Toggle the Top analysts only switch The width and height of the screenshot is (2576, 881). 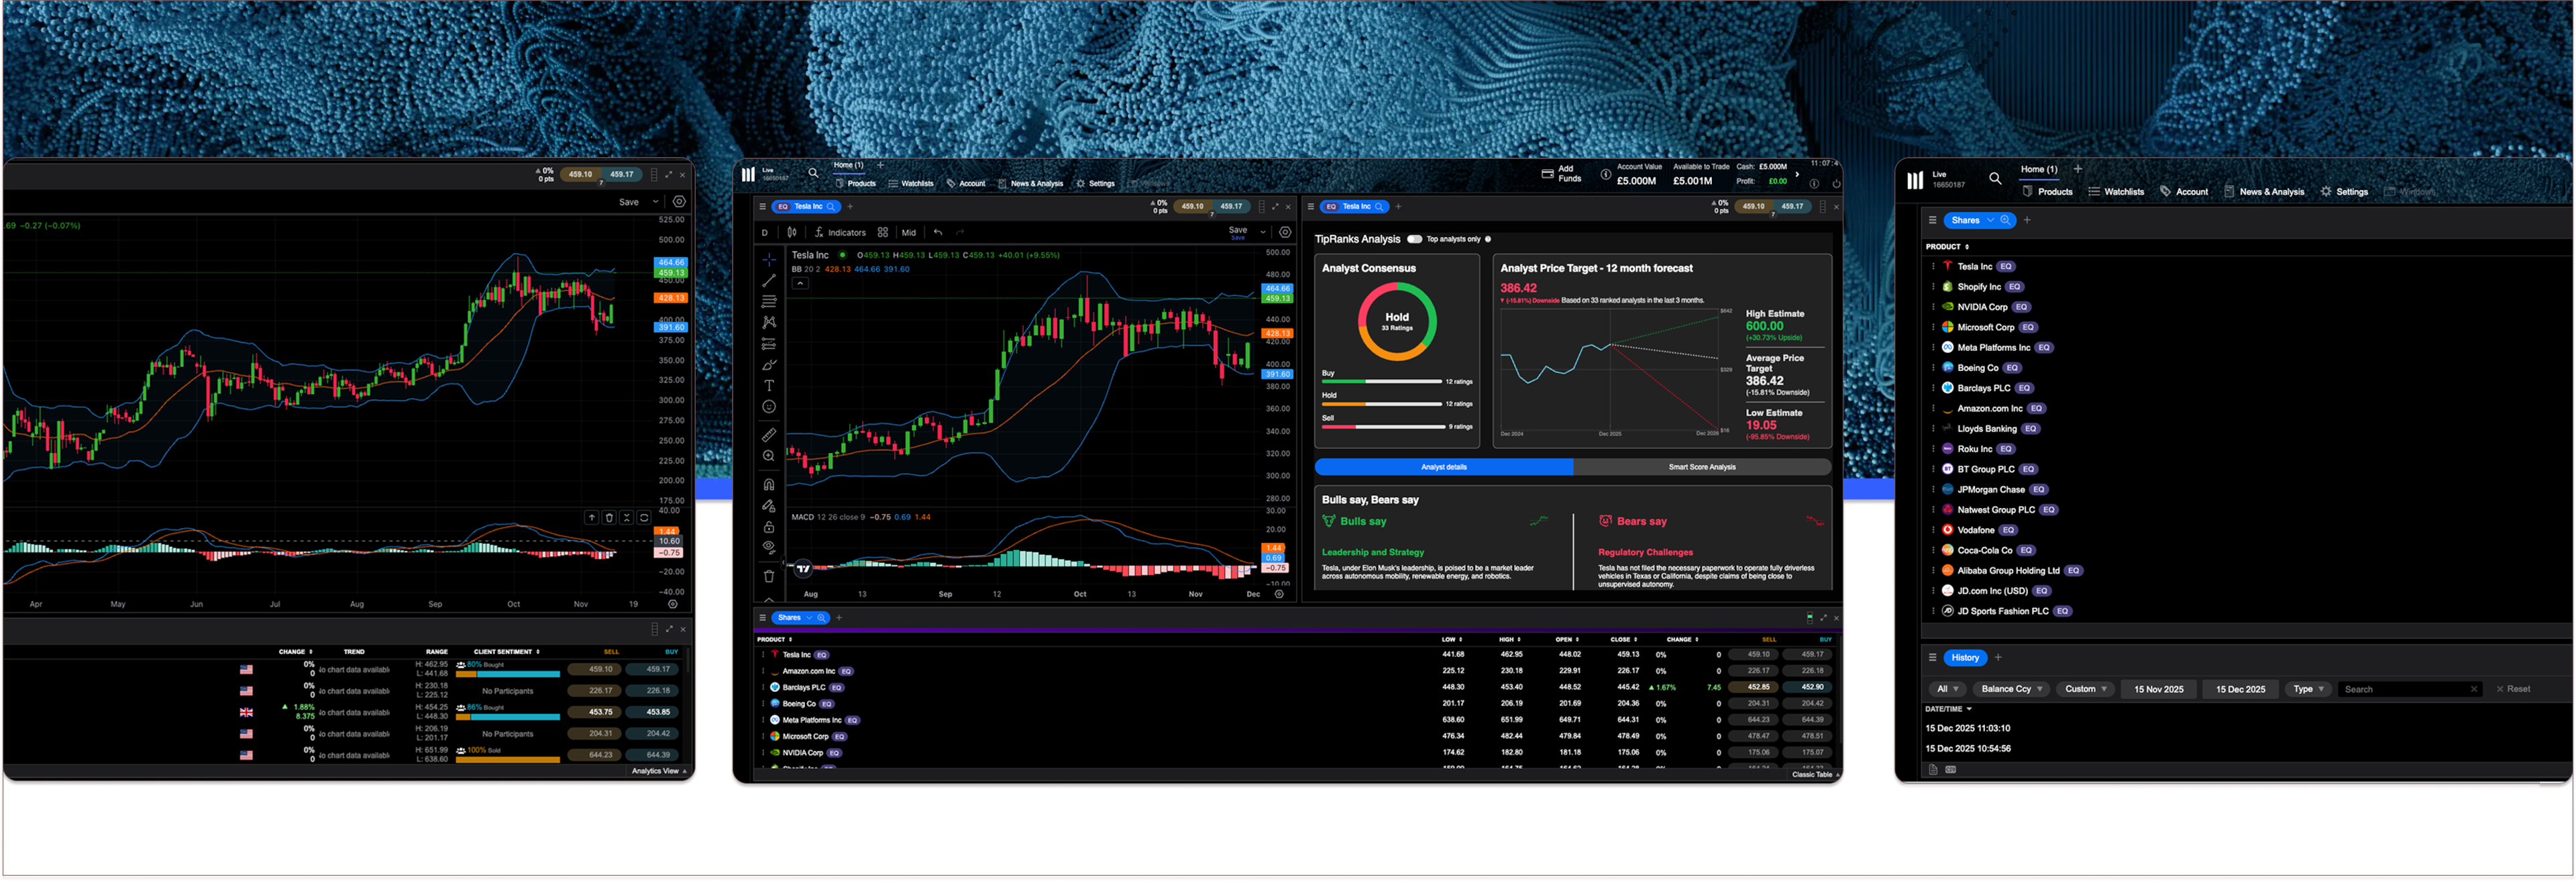(x=1414, y=239)
